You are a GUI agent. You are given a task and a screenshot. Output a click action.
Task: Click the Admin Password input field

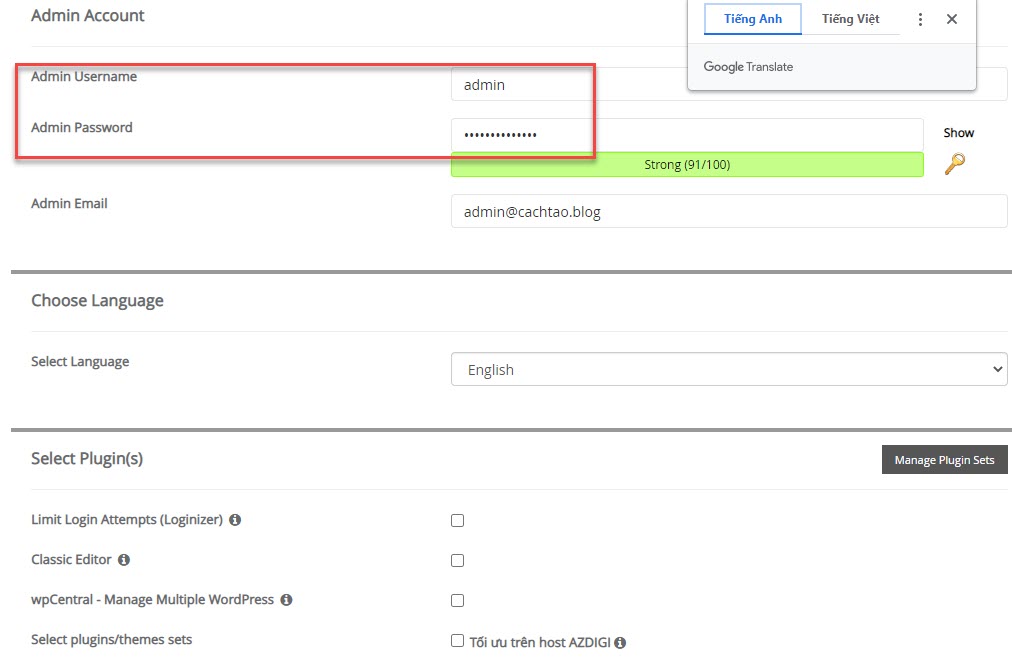(x=687, y=135)
